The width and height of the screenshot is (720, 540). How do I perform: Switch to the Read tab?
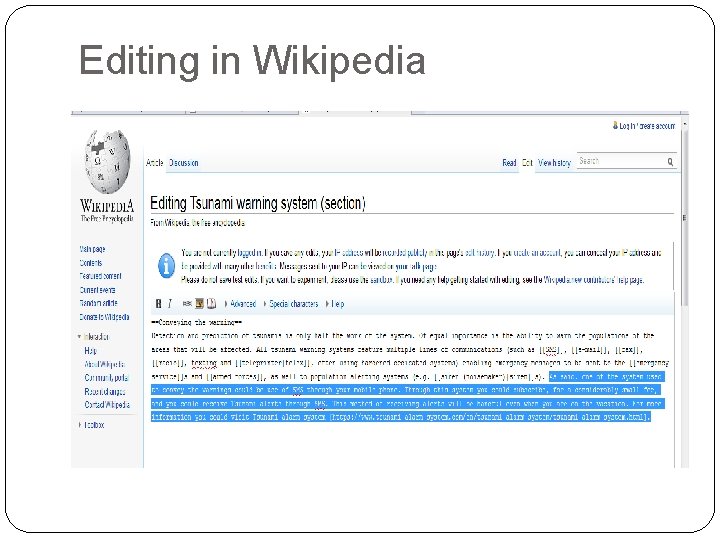(x=509, y=163)
